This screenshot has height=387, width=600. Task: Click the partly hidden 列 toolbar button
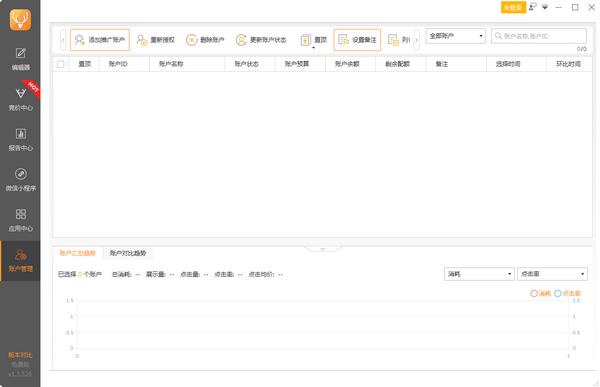coord(399,40)
